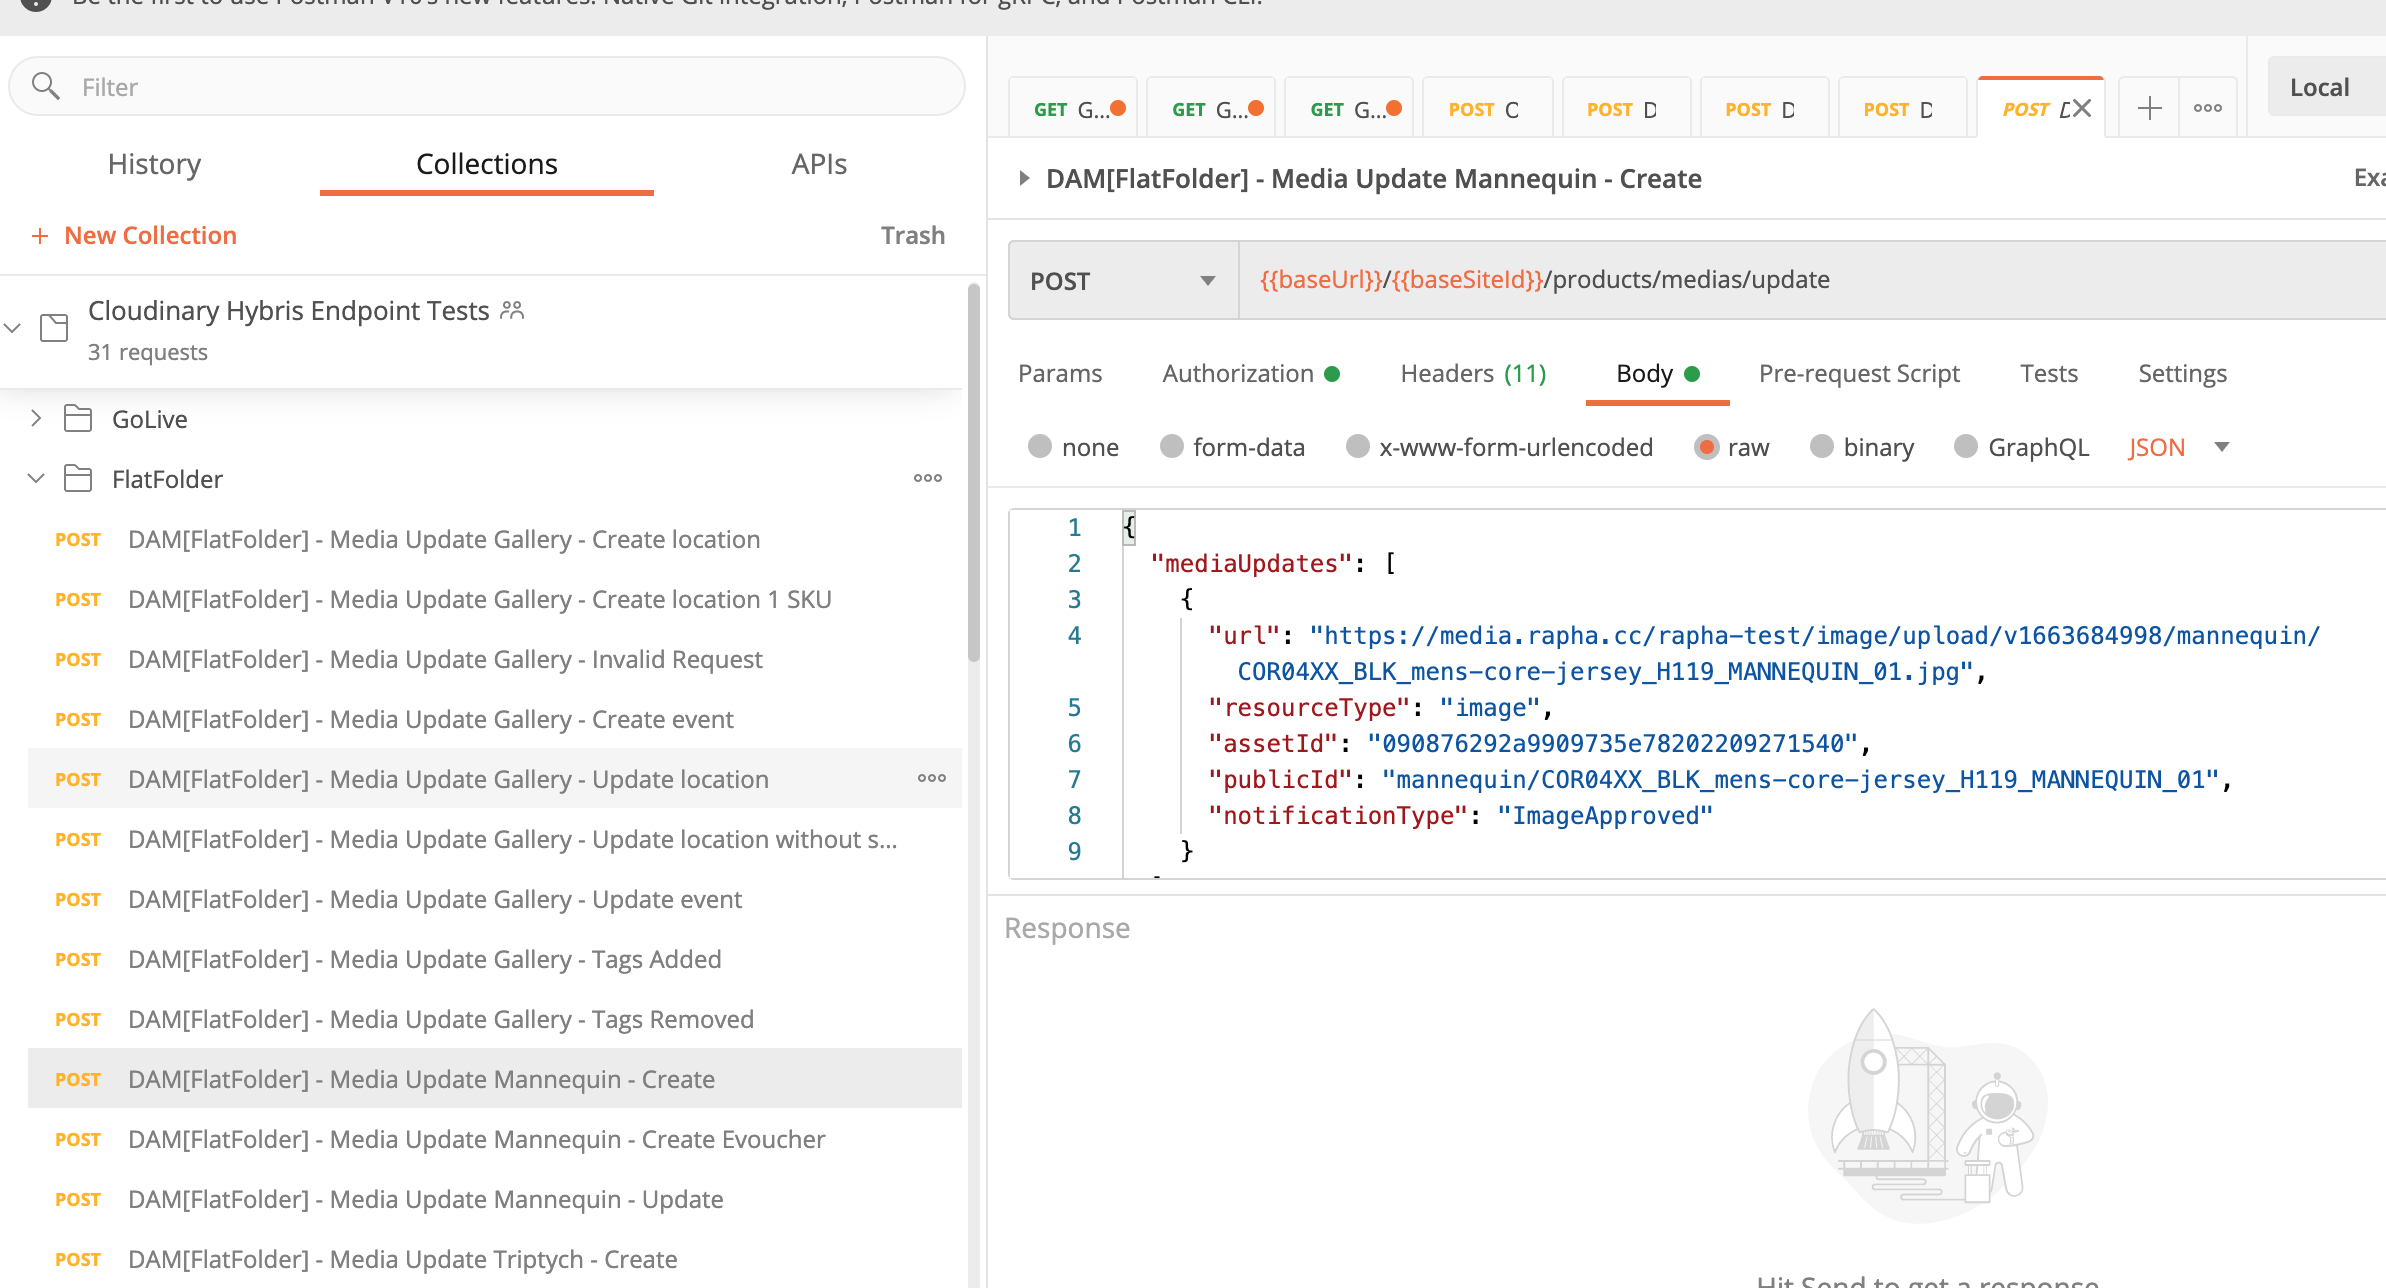Open the Trash link
Screen dimensions: 2386x1288
[x=912, y=235]
